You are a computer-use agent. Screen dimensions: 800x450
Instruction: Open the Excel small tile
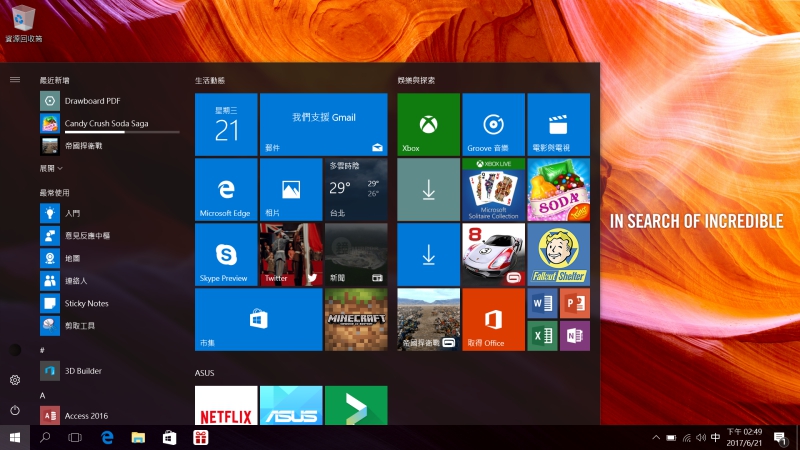click(x=542, y=336)
